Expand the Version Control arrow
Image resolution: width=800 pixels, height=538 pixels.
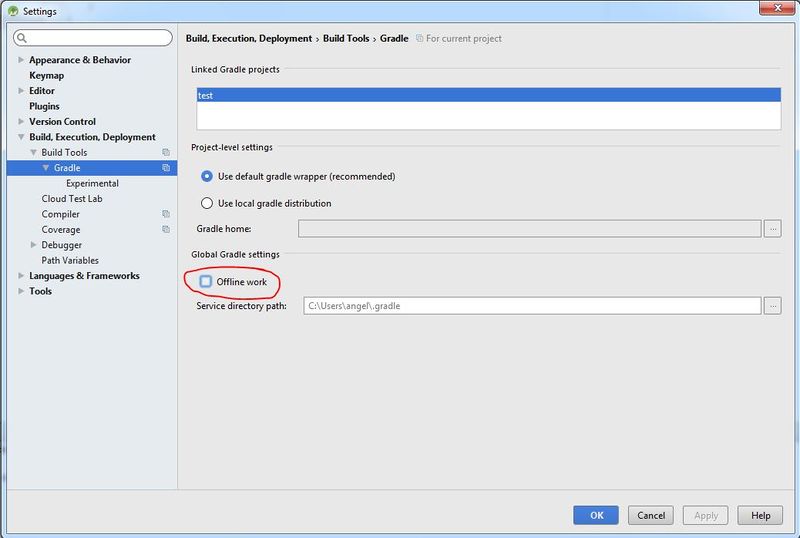(x=21, y=121)
